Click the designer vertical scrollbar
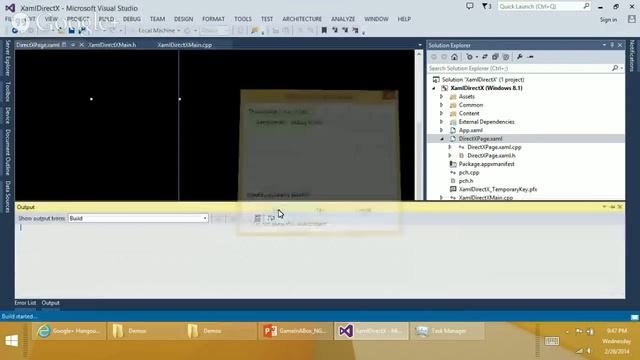The width and height of the screenshot is (640, 360). (x=419, y=124)
